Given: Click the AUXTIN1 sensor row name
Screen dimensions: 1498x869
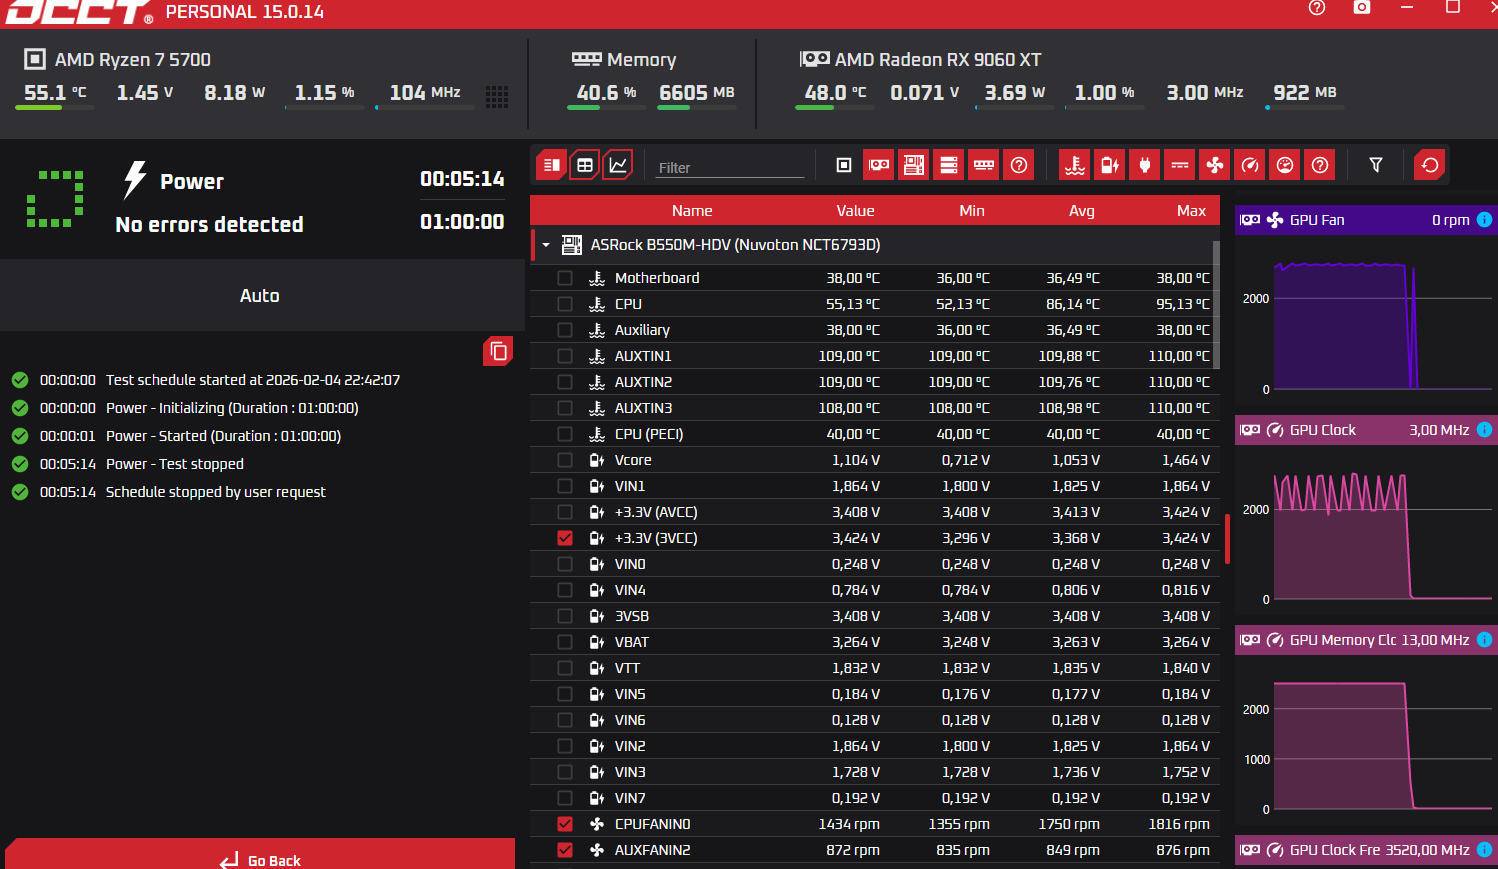Looking at the screenshot, I should pyautogui.click(x=643, y=356).
